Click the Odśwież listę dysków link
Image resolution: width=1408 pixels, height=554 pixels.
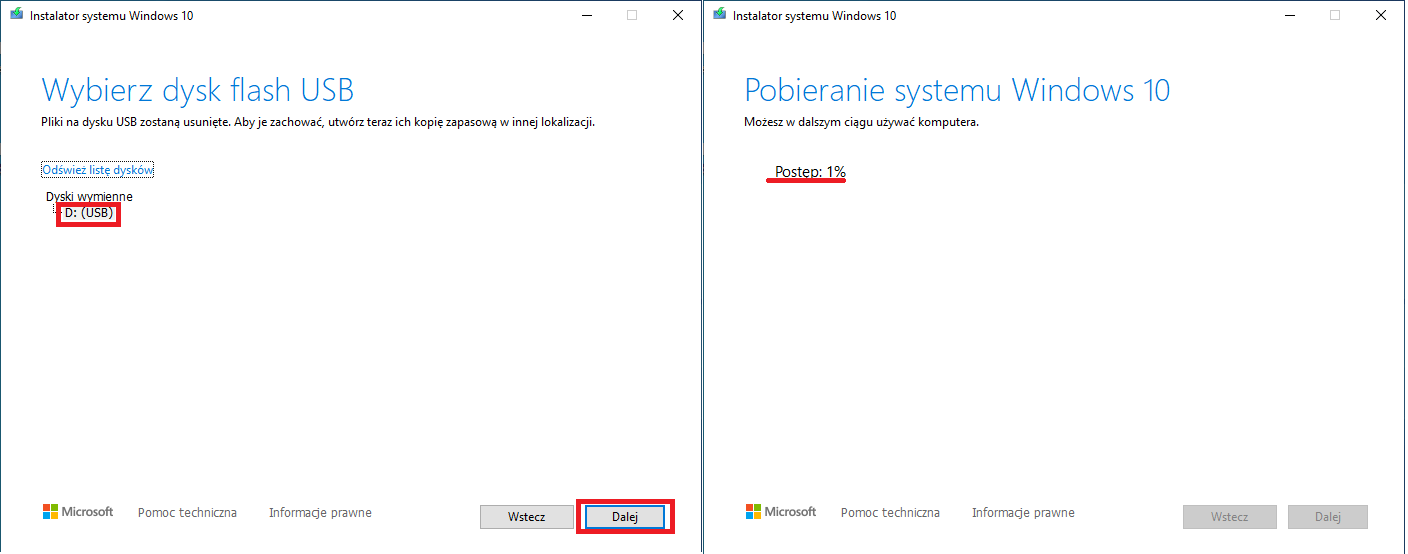pos(98,170)
